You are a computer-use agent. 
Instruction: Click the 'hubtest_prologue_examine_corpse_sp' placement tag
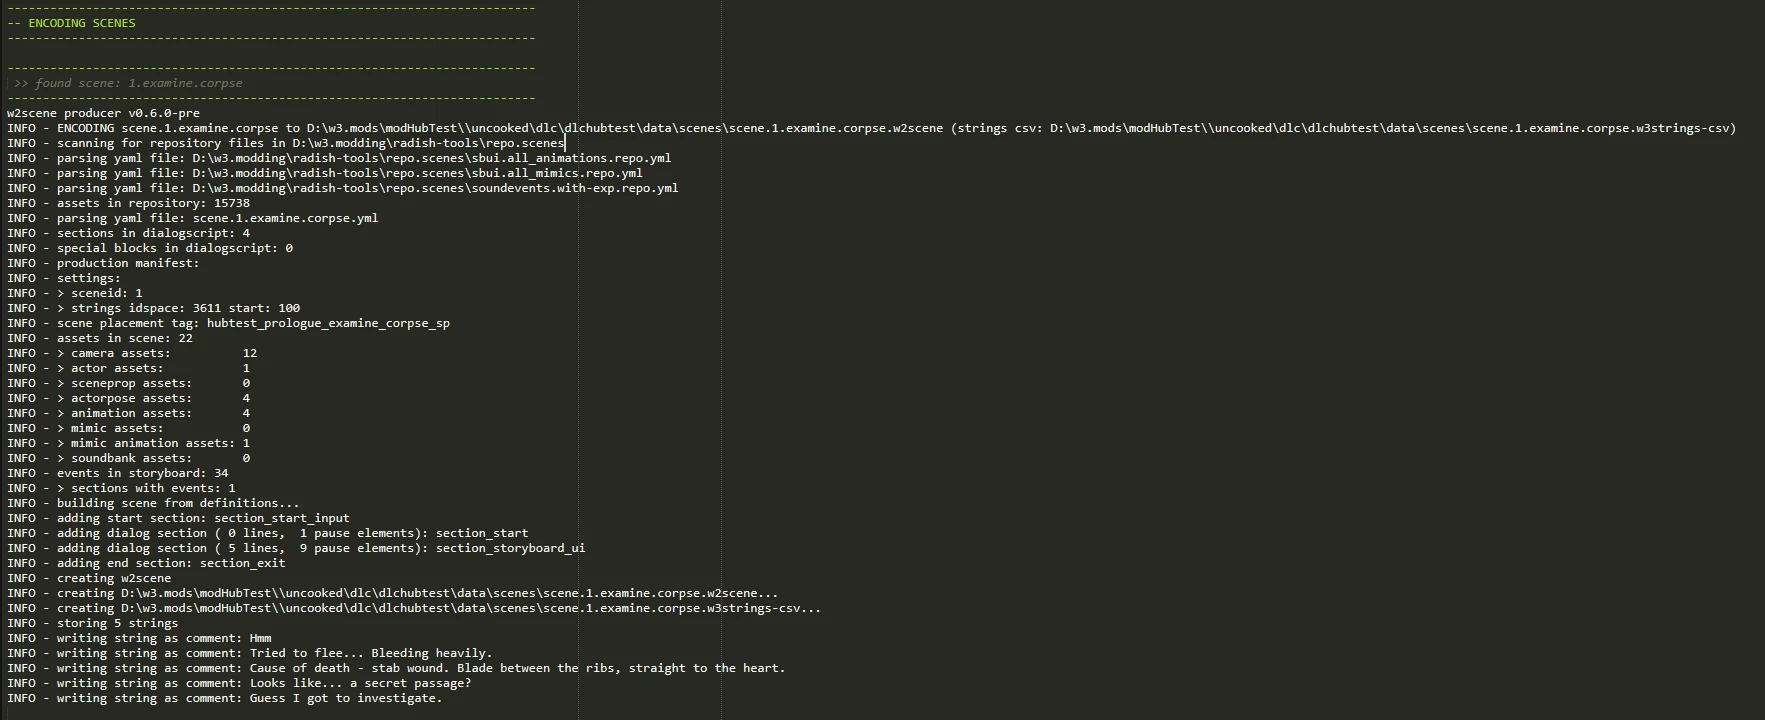[x=328, y=323]
